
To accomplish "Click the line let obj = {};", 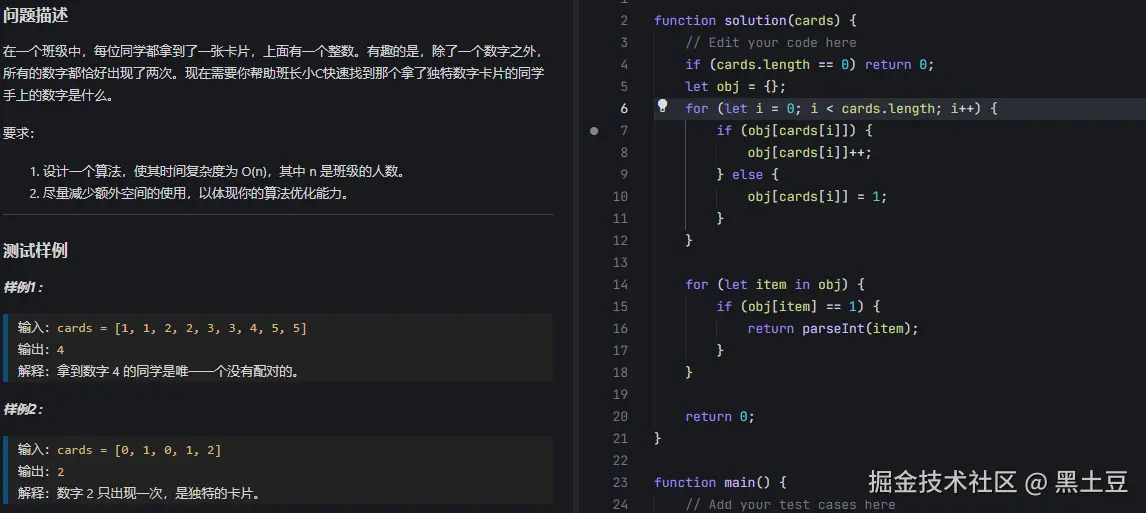I will pos(735,86).
